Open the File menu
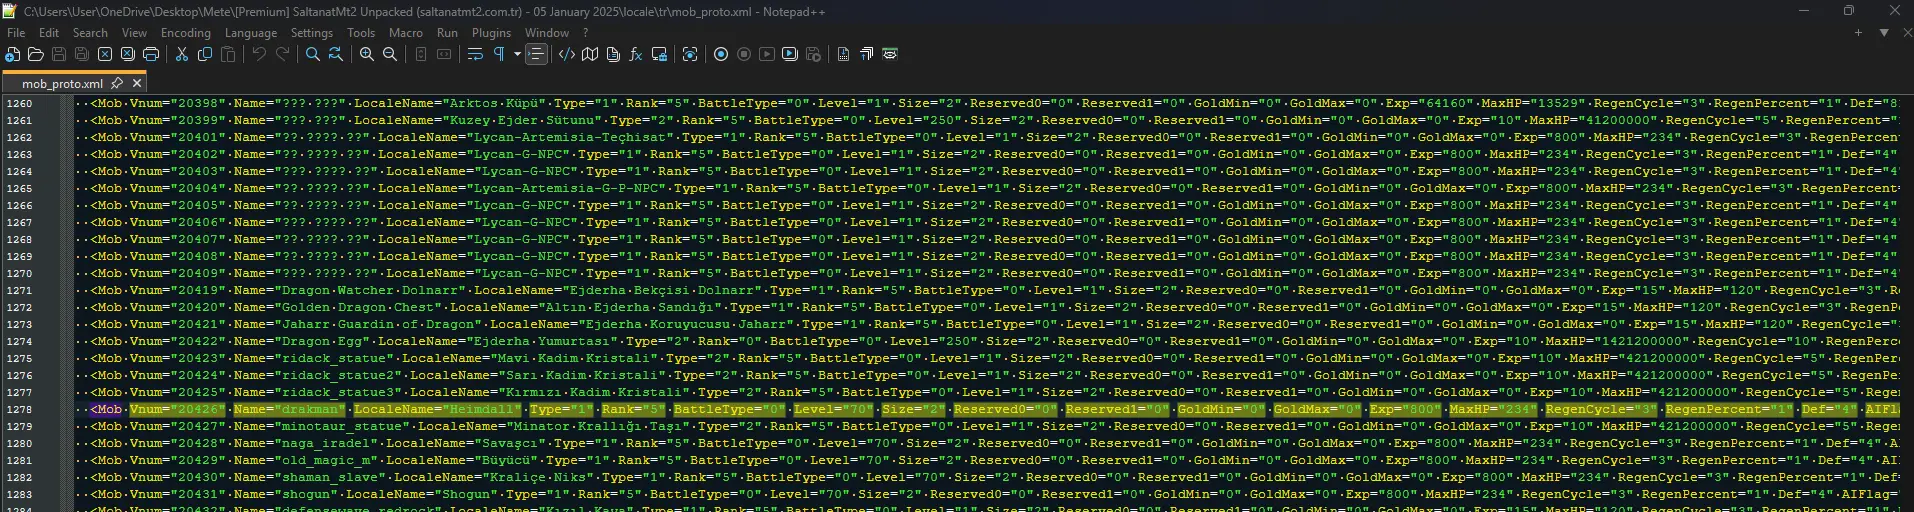This screenshot has width=1914, height=512. (16, 33)
